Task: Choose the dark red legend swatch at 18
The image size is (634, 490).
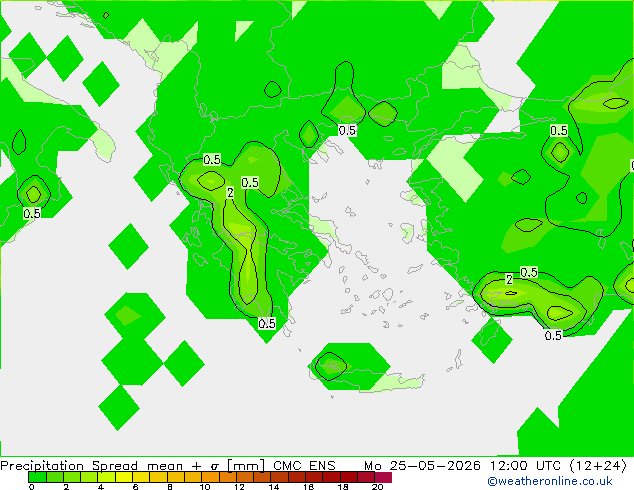Action: [349, 477]
